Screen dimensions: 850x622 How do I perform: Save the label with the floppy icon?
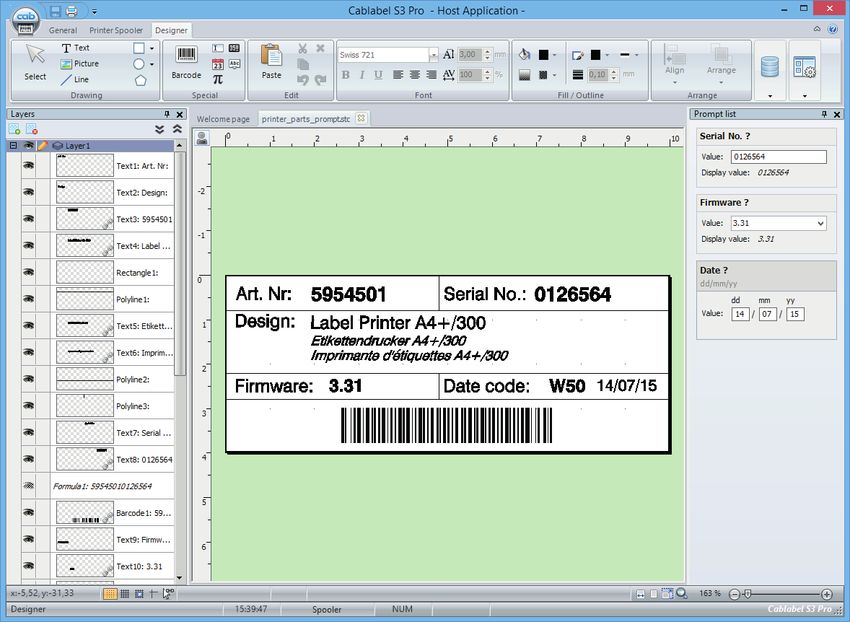[55, 10]
